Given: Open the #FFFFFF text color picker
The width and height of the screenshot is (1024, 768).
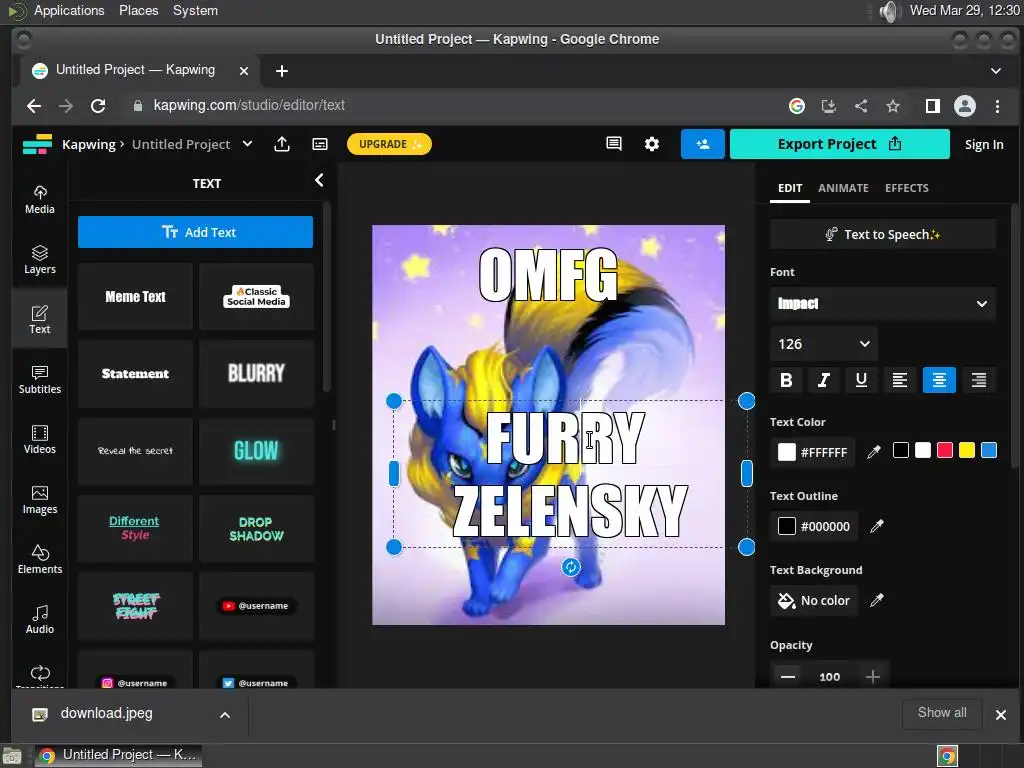Looking at the screenshot, I should (812, 452).
